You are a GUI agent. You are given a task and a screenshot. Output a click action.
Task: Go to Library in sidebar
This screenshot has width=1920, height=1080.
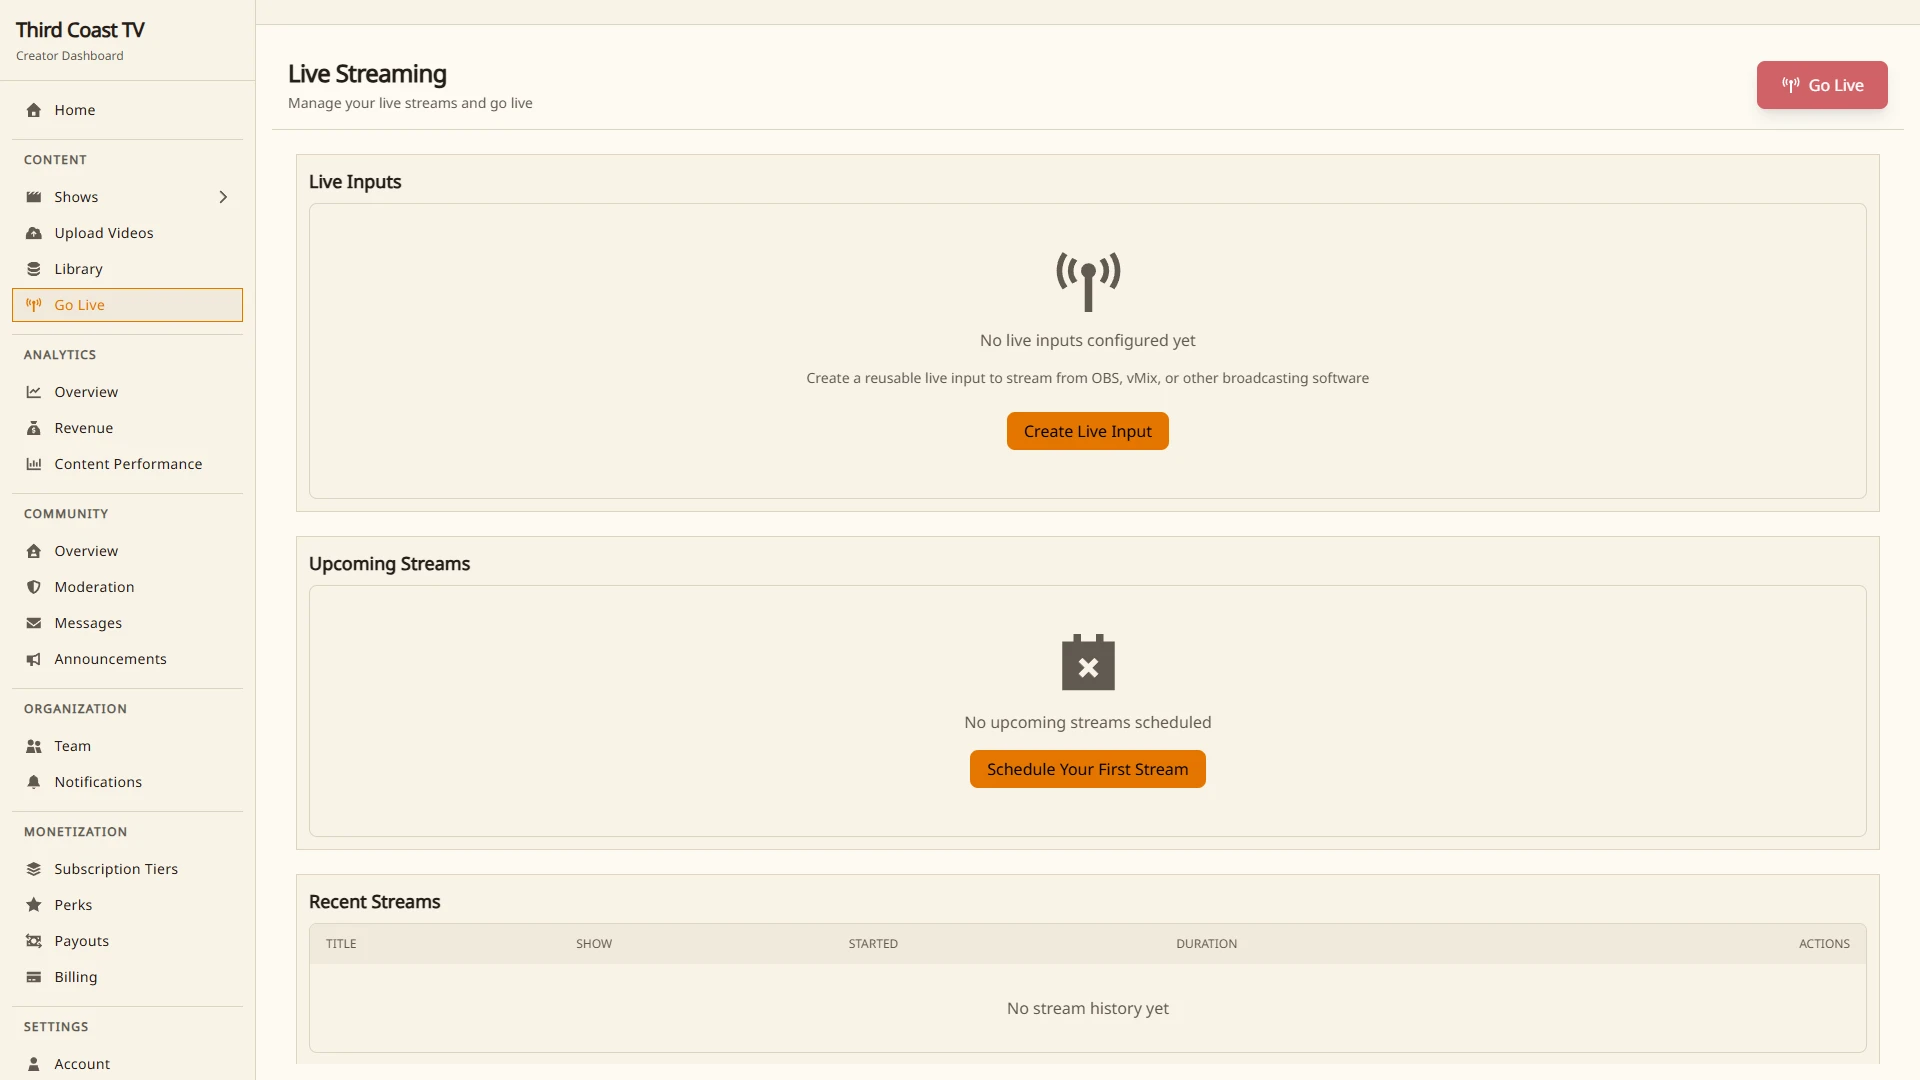coord(127,269)
